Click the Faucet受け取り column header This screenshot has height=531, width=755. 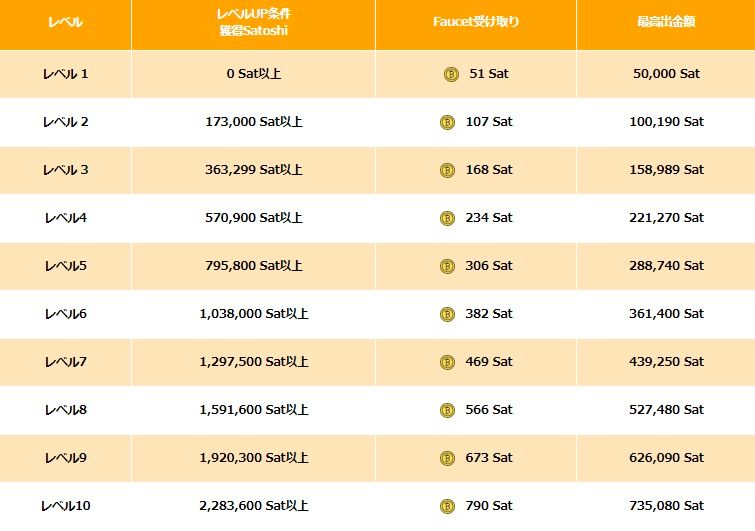click(475, 22)
